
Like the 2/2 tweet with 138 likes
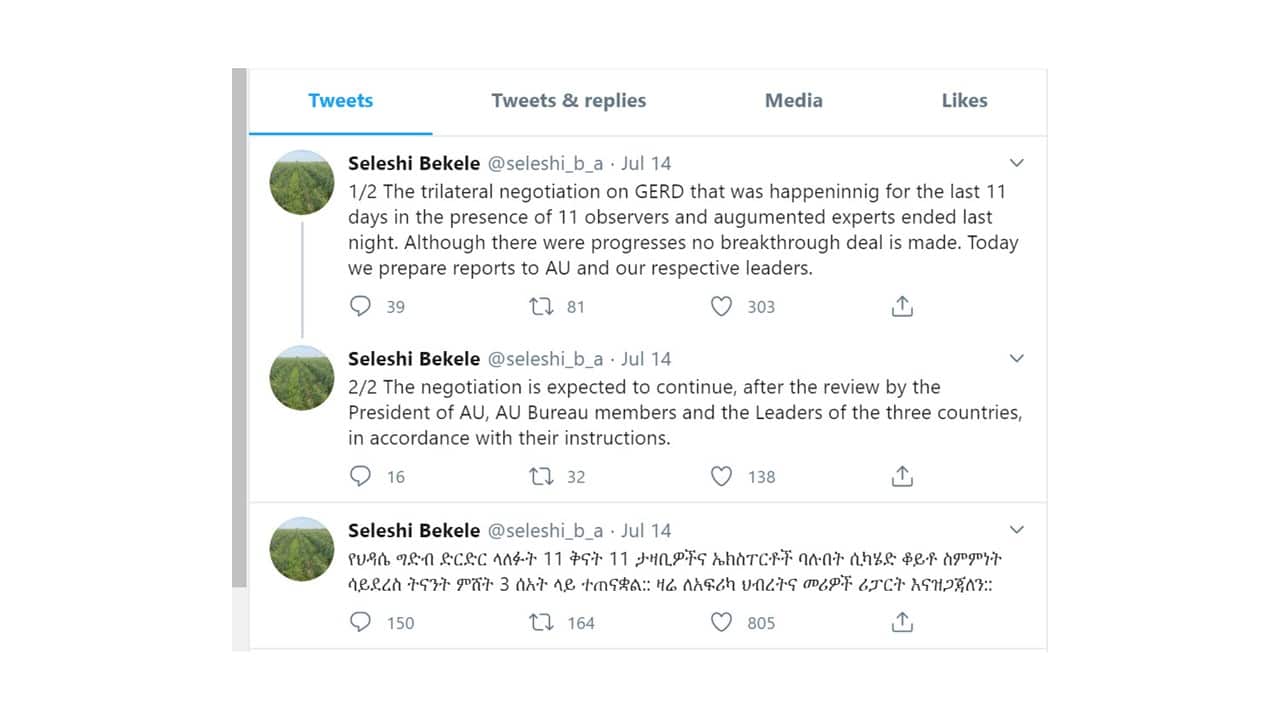pyautogui.click(x=721, y=476)
